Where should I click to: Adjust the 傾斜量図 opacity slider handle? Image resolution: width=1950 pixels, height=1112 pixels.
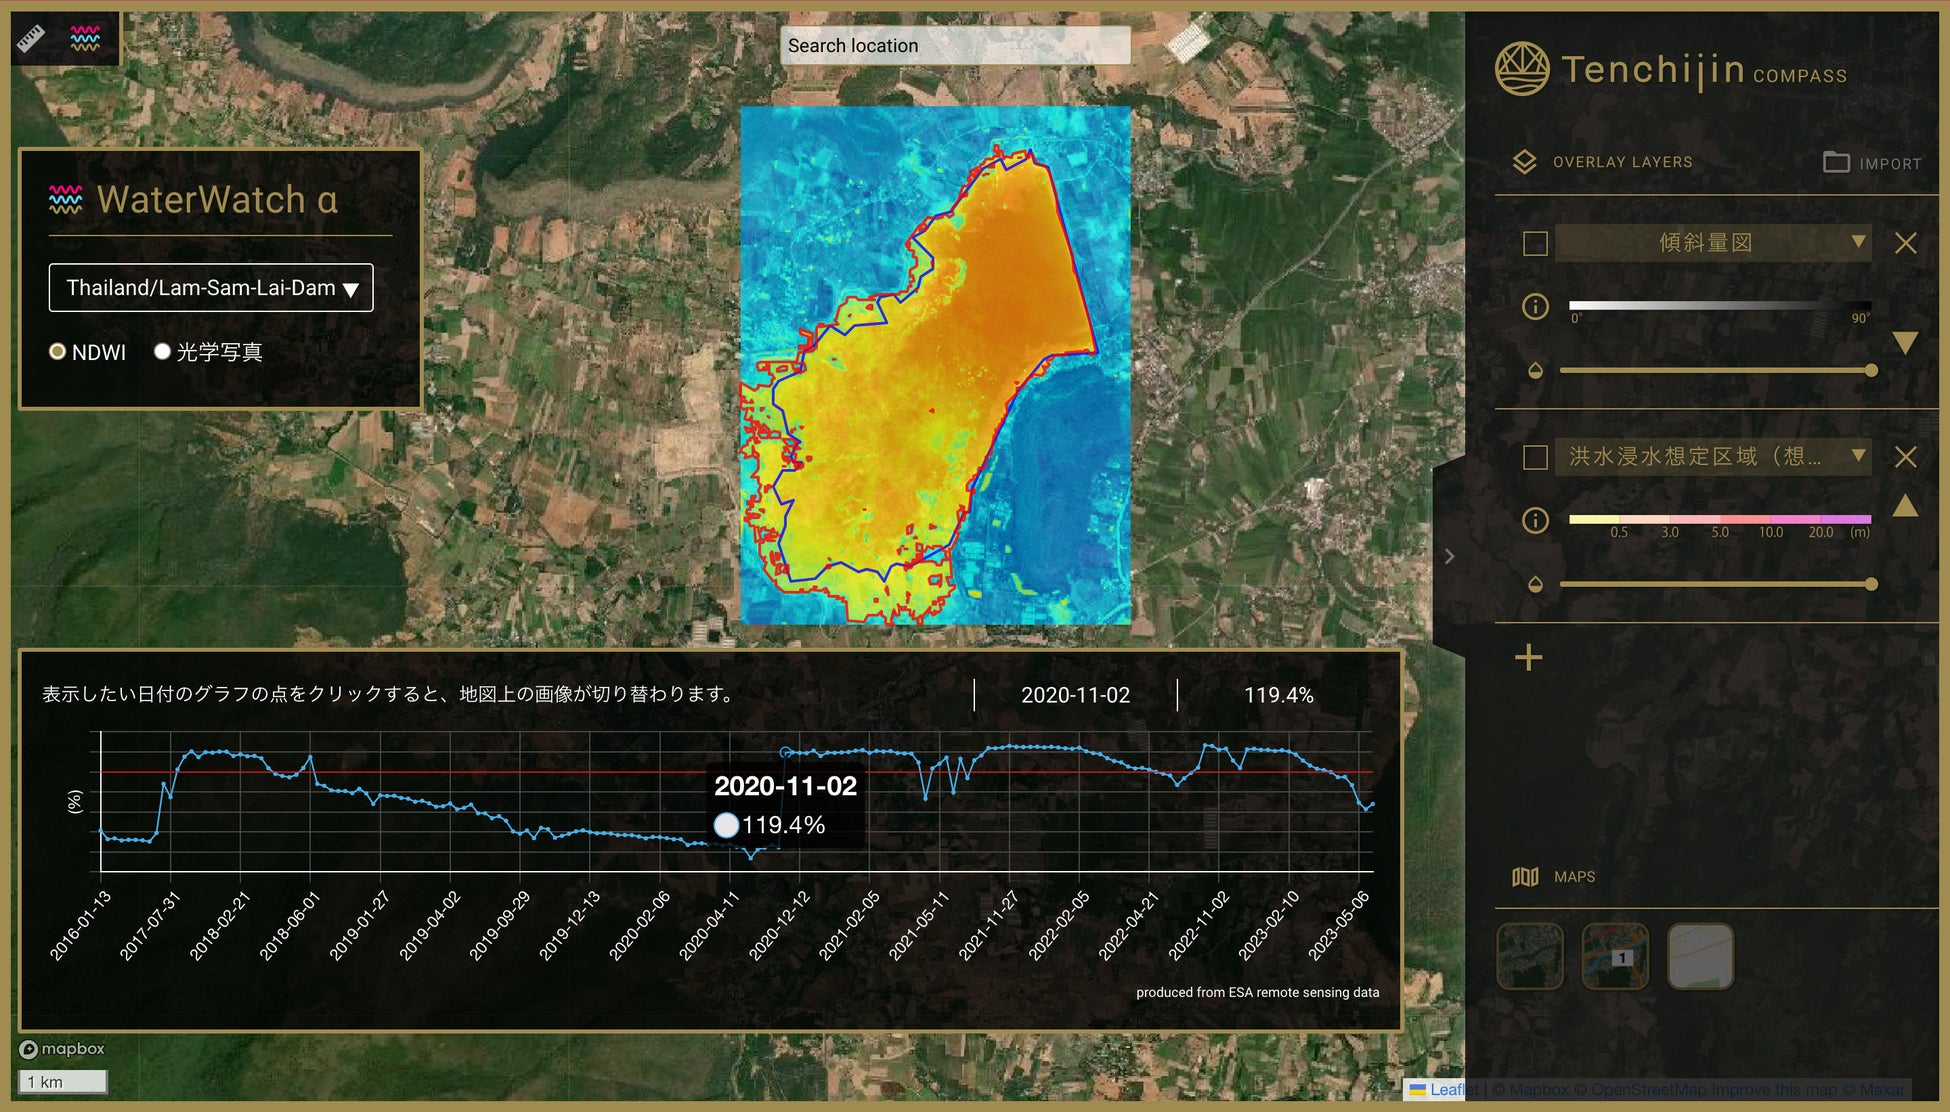1871,370
